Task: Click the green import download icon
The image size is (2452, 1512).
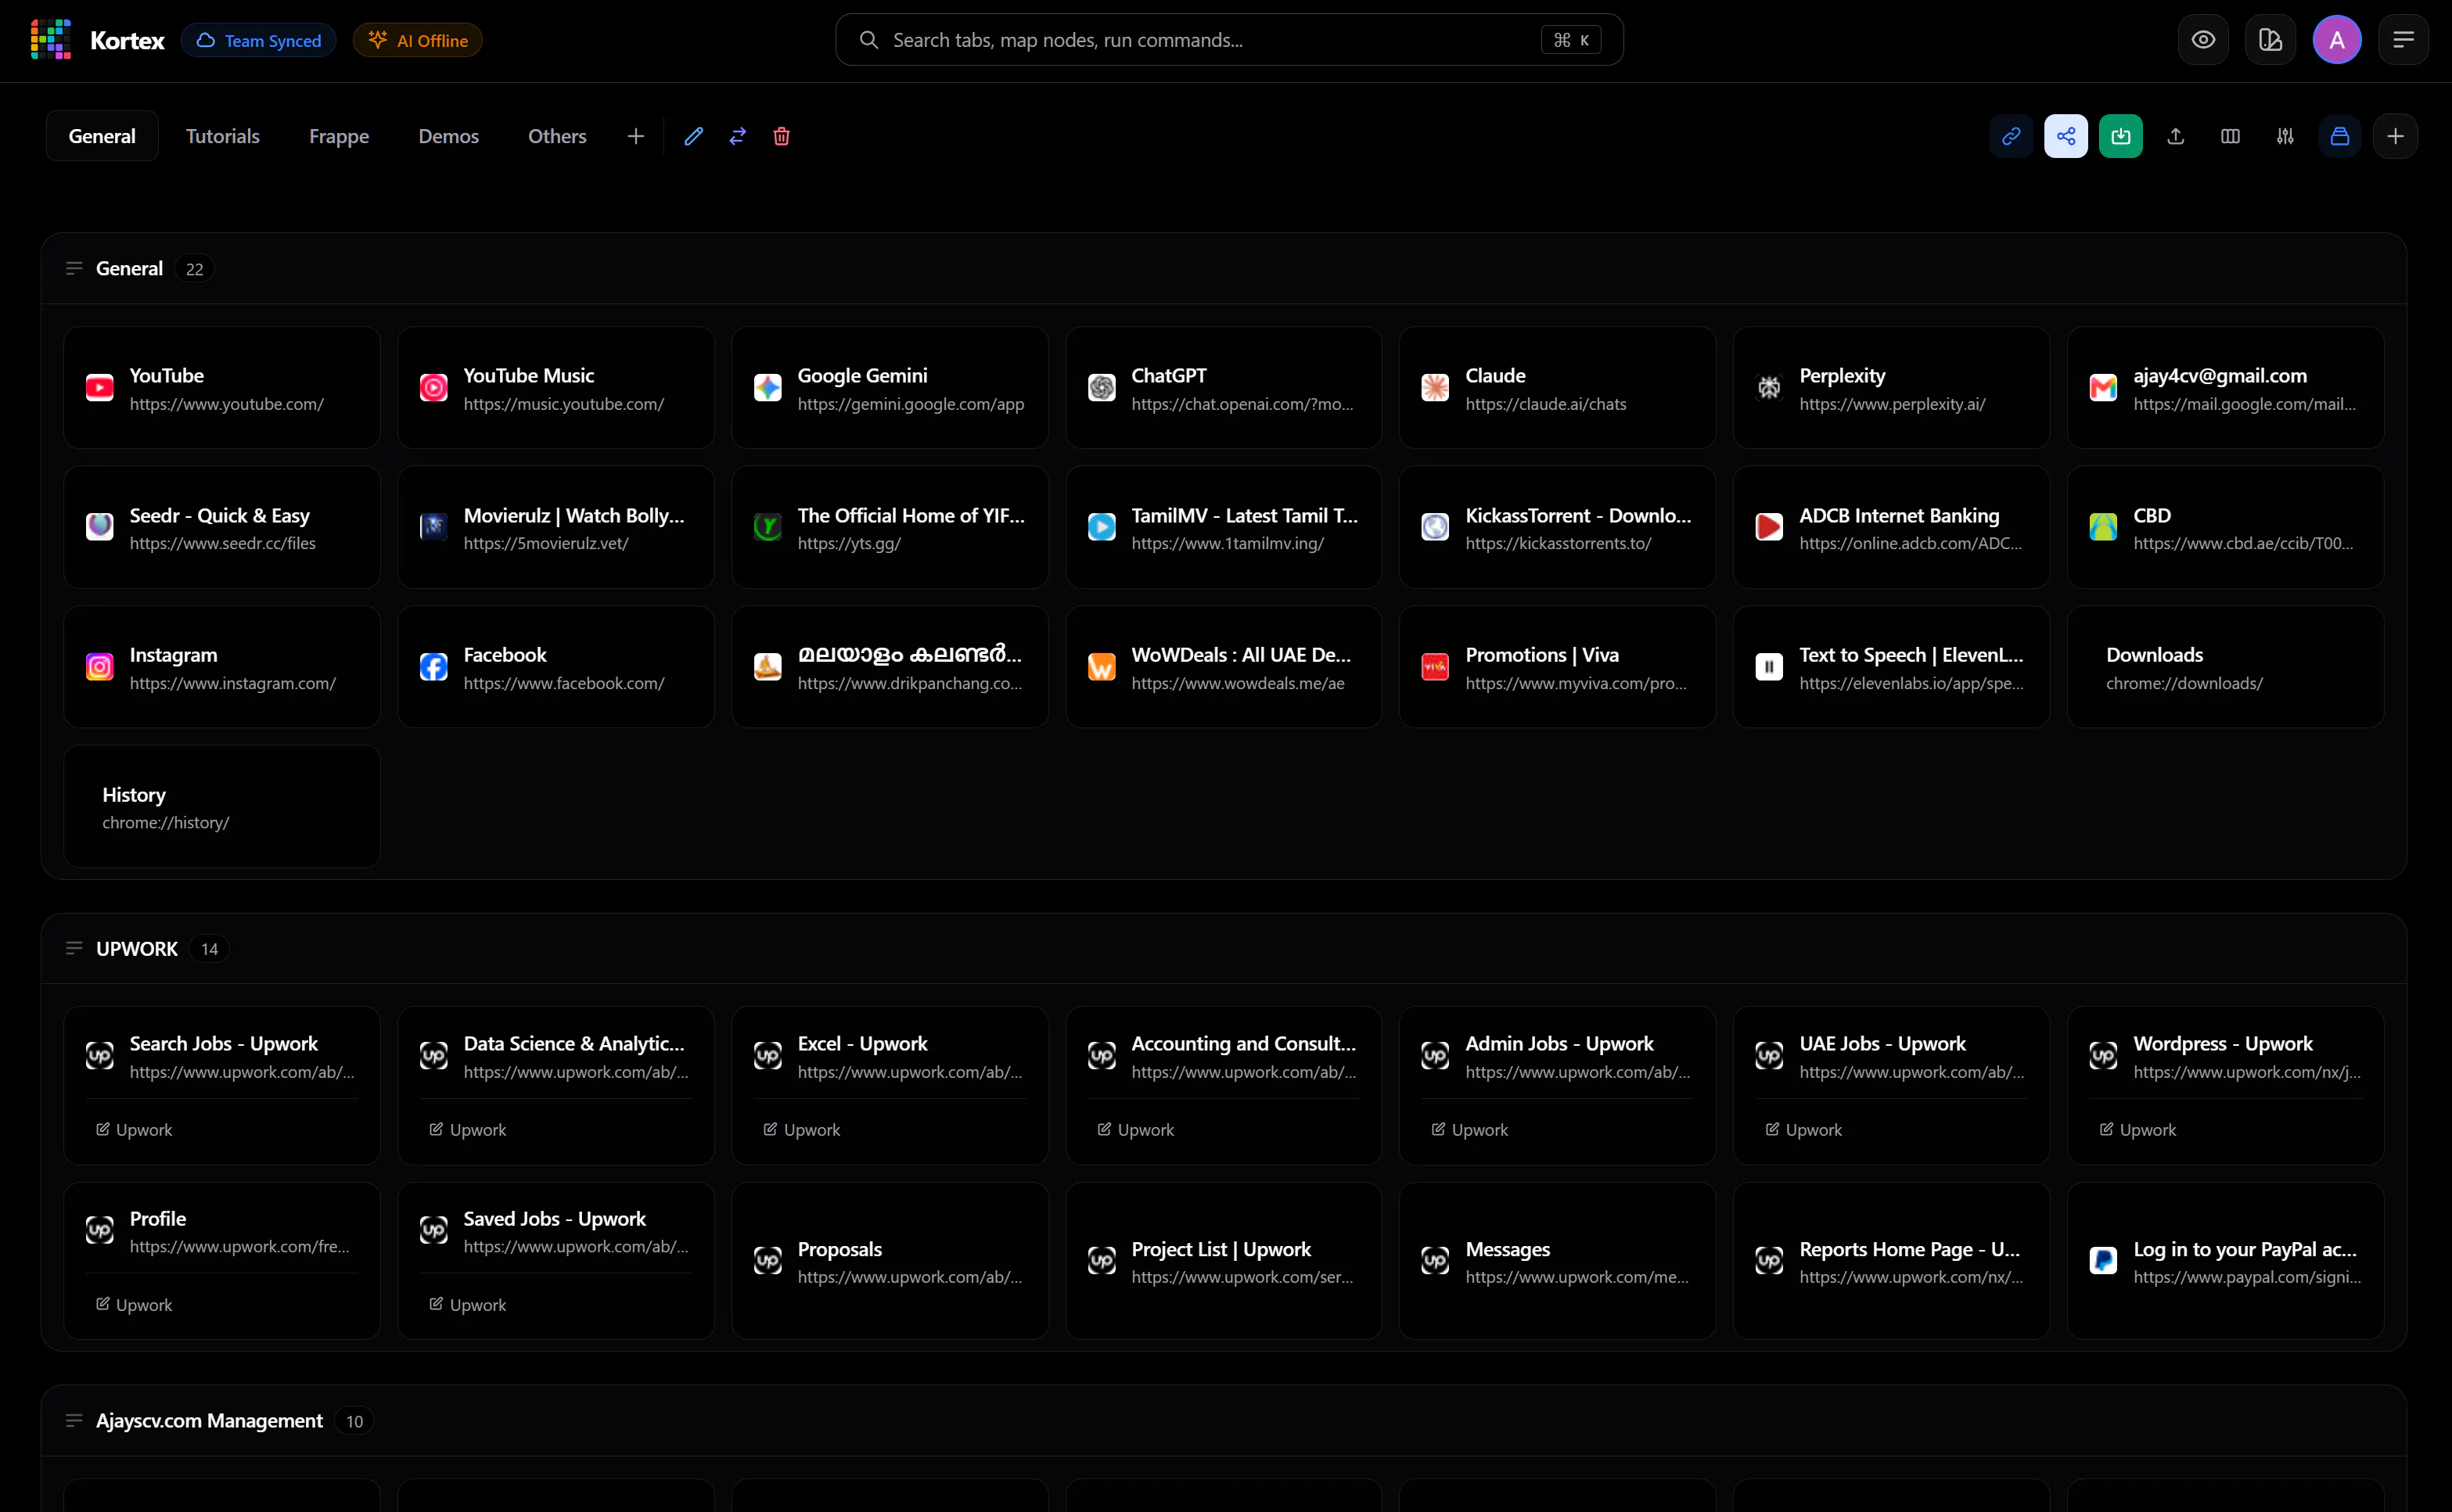Action: pos(2120,136)
